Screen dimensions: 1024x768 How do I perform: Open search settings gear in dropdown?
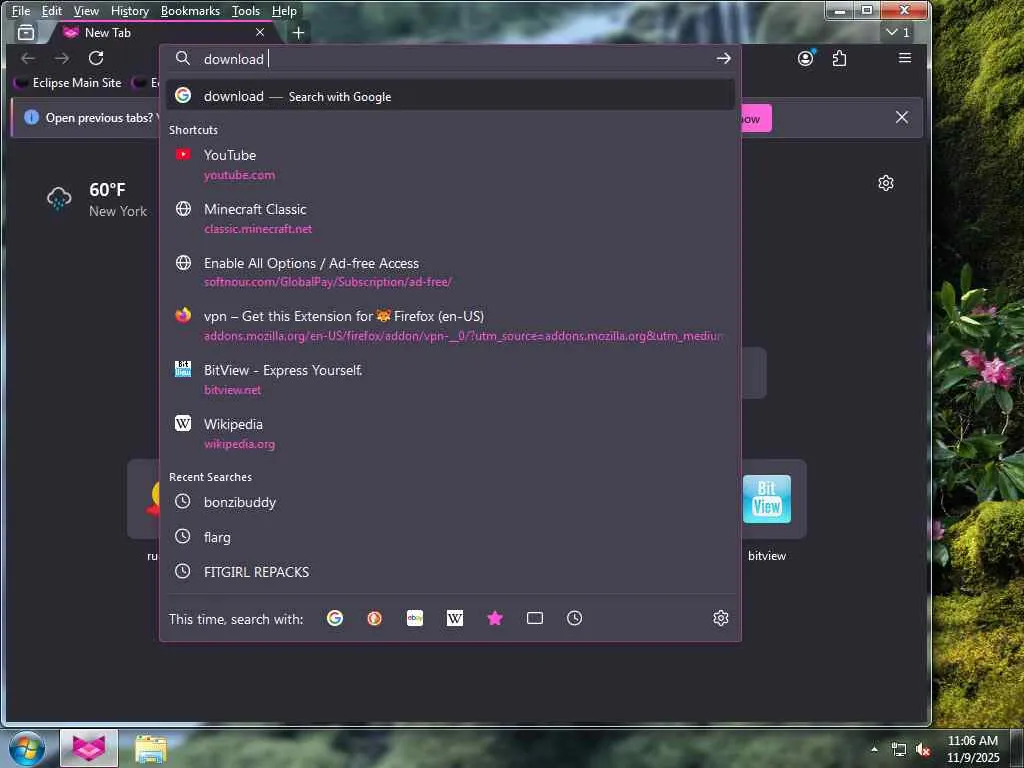720,618
